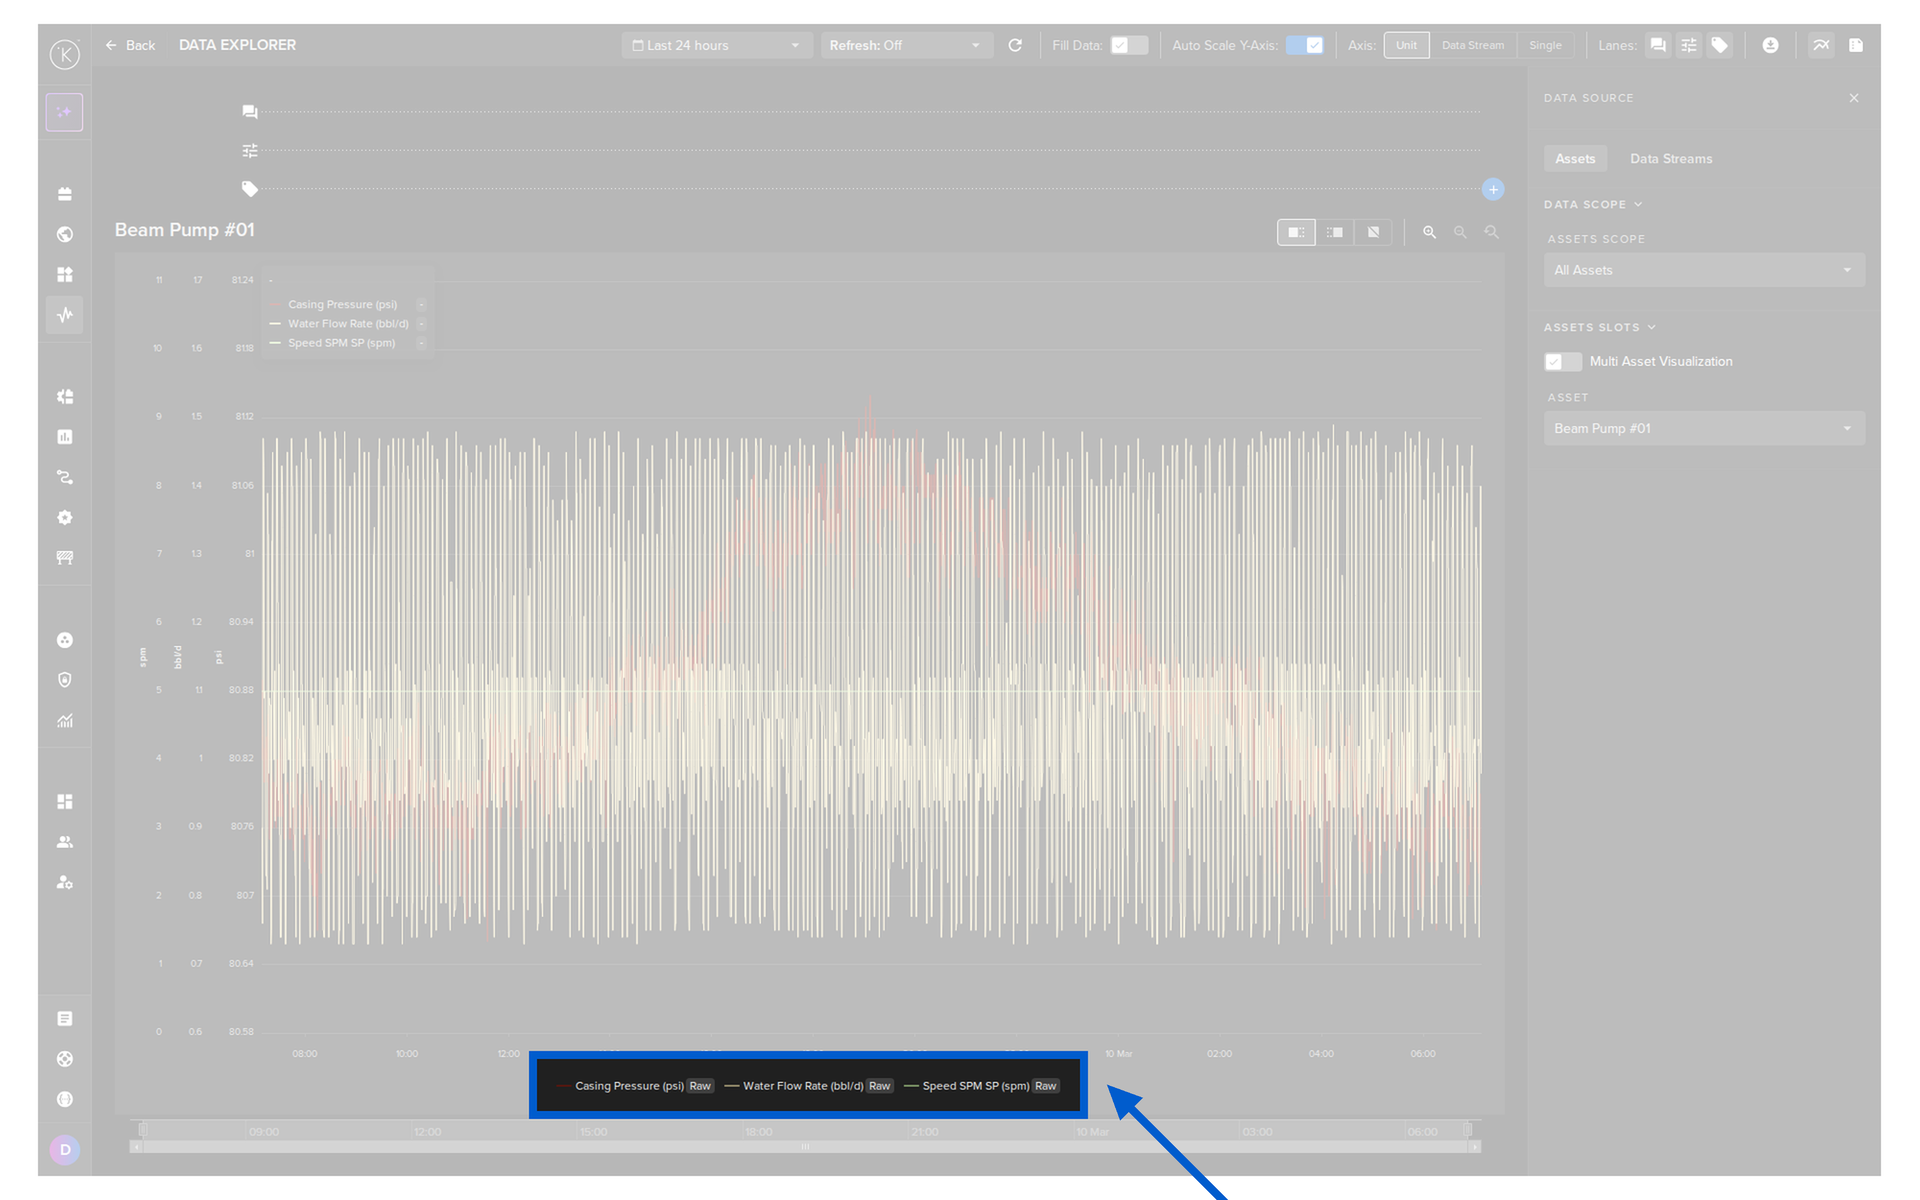Screen dimensions: 1920x1200
Task: Toggle Auto Scale Y-Axis switch
Action: pyautogui.click(x=1305, y=45)
